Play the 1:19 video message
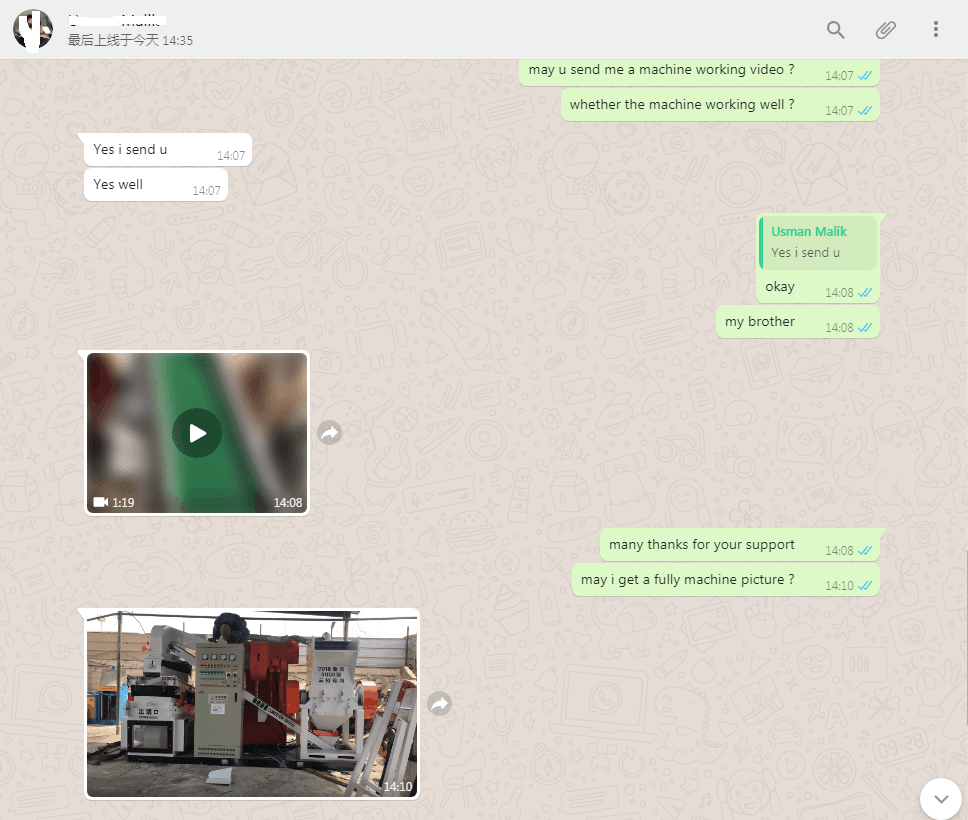 (197, 433)
